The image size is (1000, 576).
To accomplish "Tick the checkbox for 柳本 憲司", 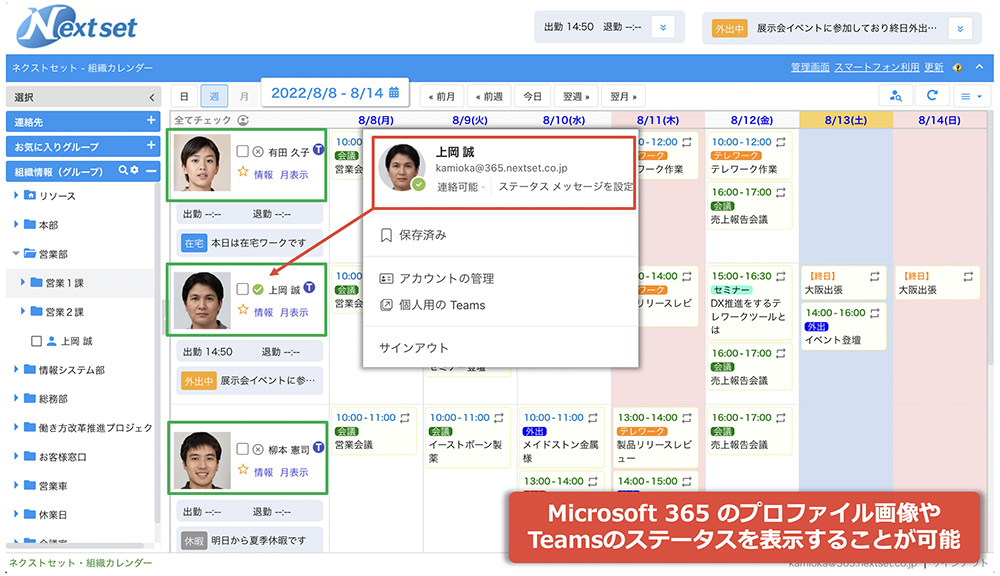I will point(242,449).
